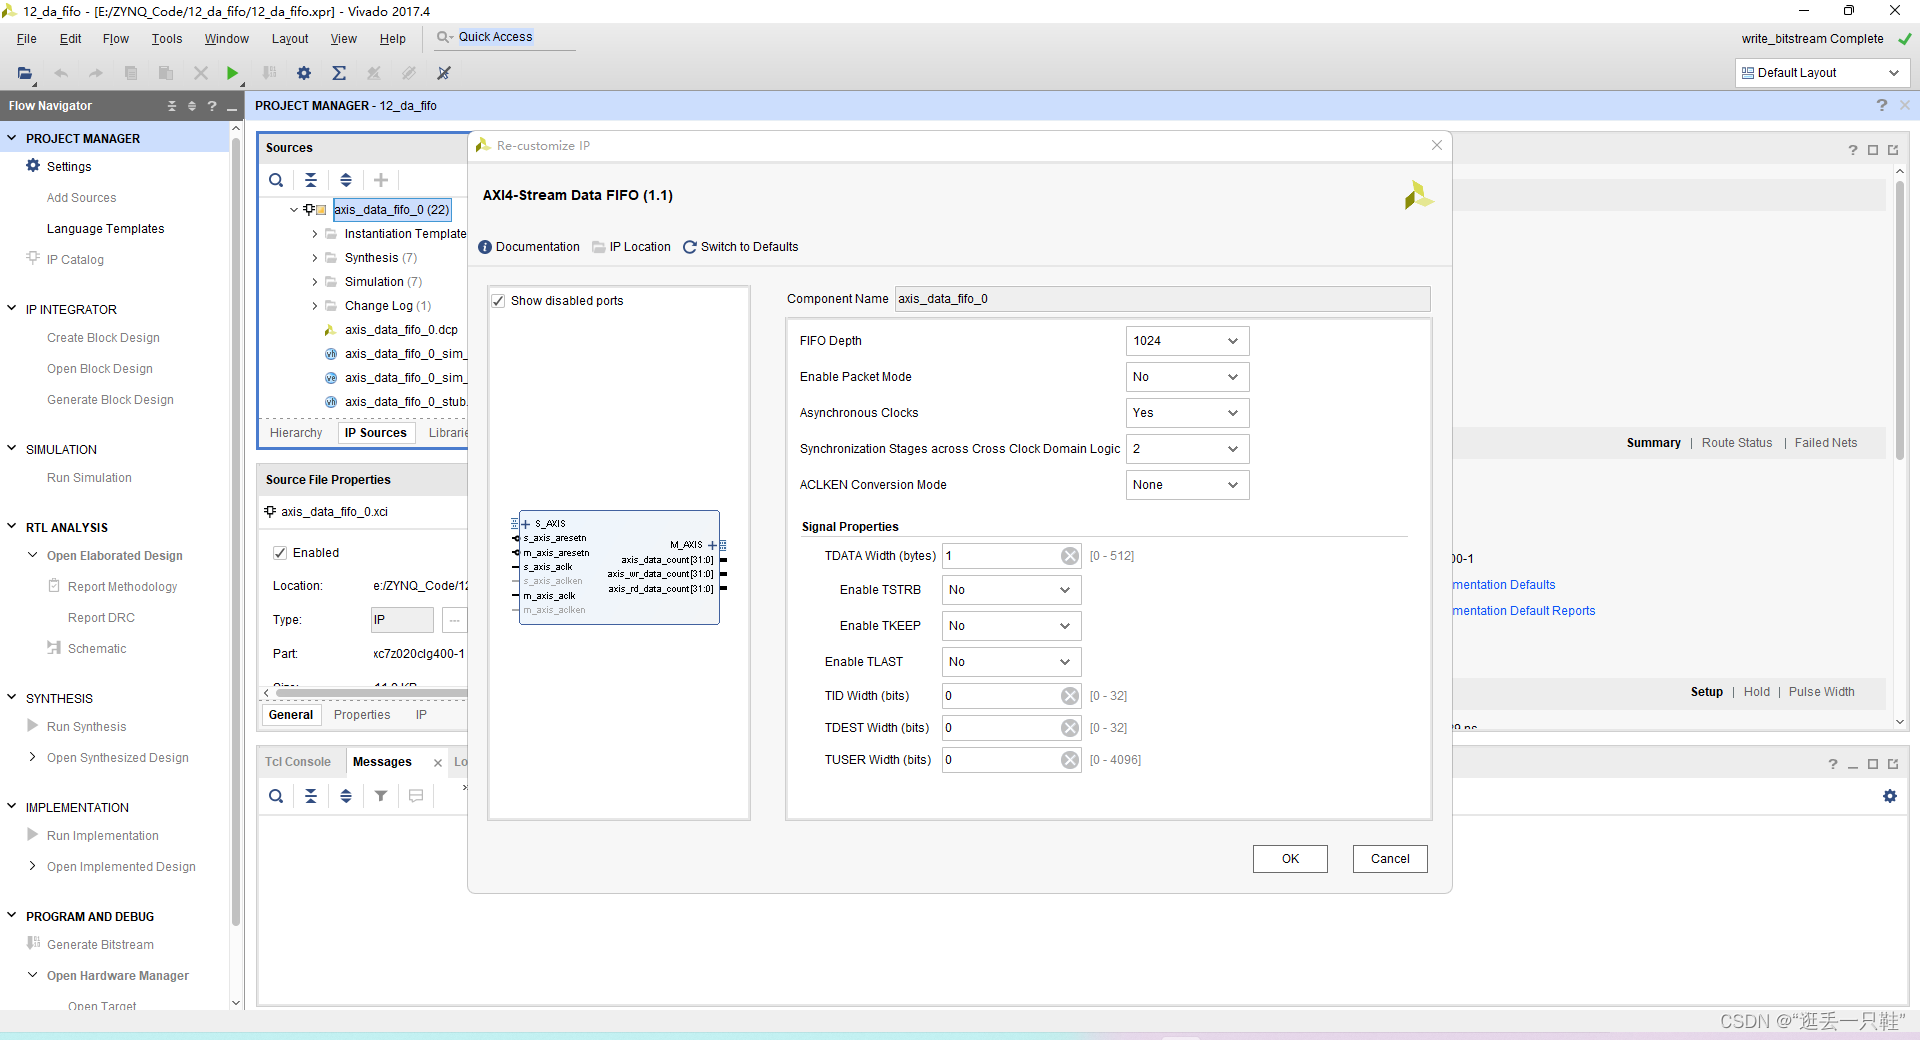Open the Tools menu
This screenshot has height=1040, width=1920.
click(x=167, y=39)
